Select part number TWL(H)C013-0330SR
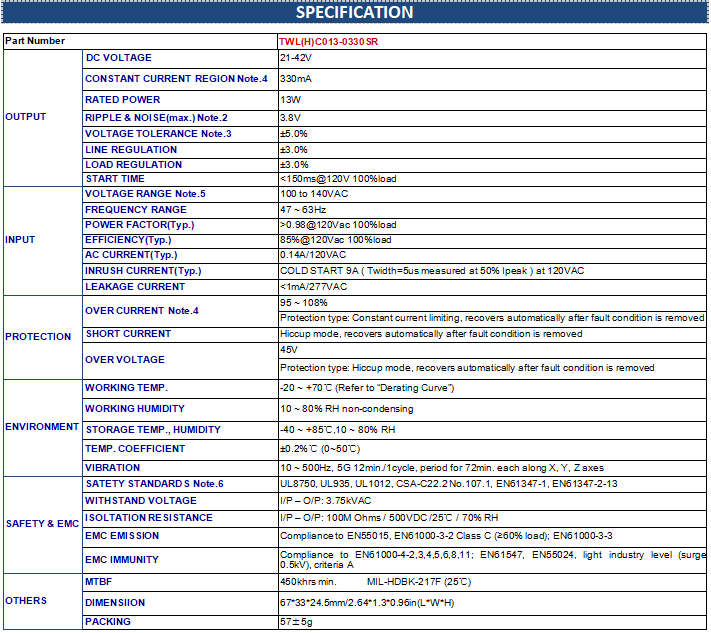Viewport: 711px width, 633px height. 328,42
